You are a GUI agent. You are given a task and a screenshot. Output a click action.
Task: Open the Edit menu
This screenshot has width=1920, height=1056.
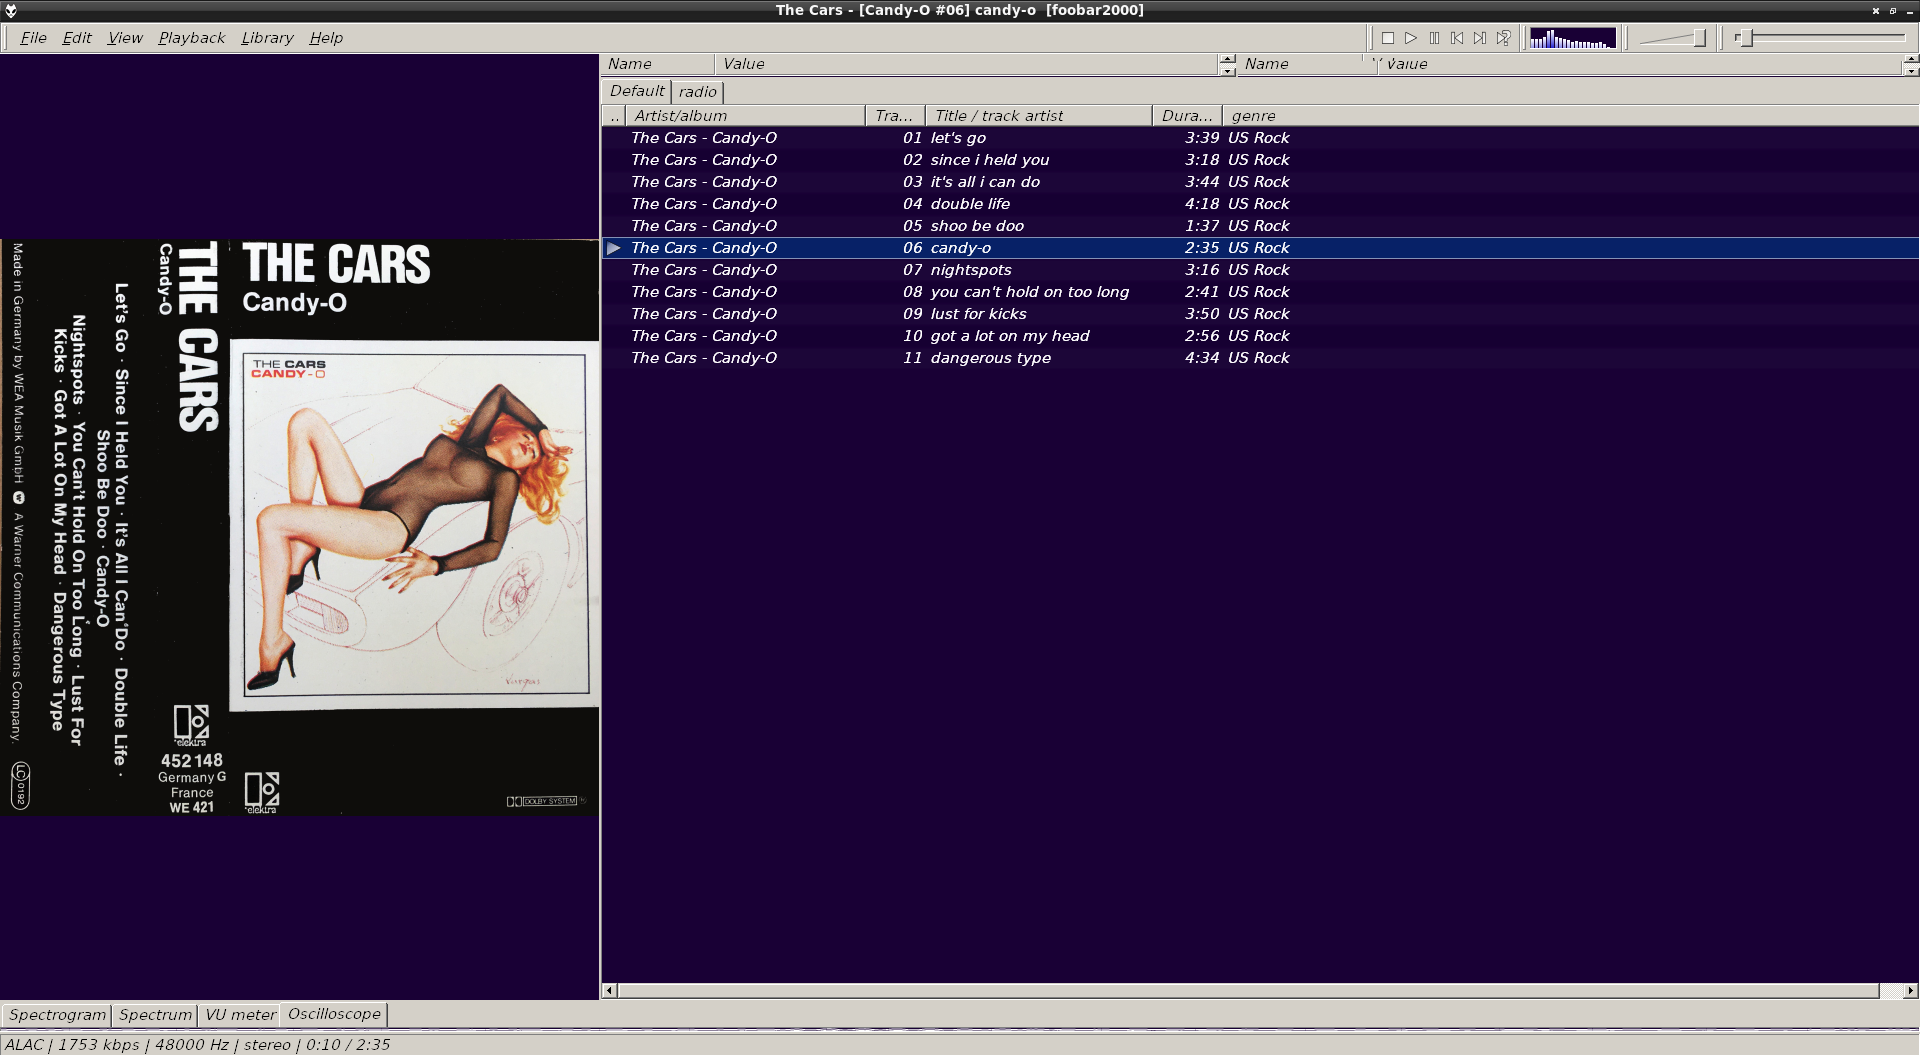click(x=77, y=38)
